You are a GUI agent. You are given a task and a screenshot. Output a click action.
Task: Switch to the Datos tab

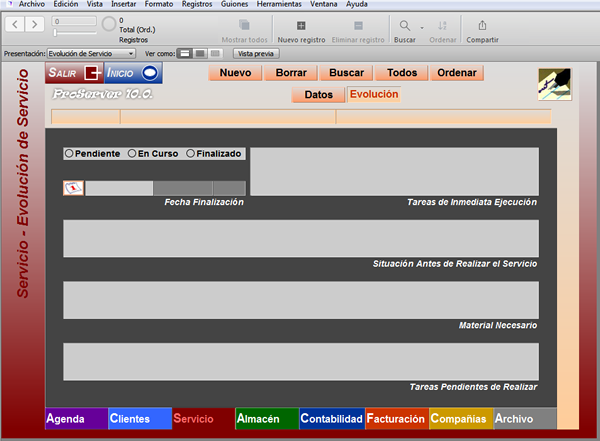coord(318,95)
